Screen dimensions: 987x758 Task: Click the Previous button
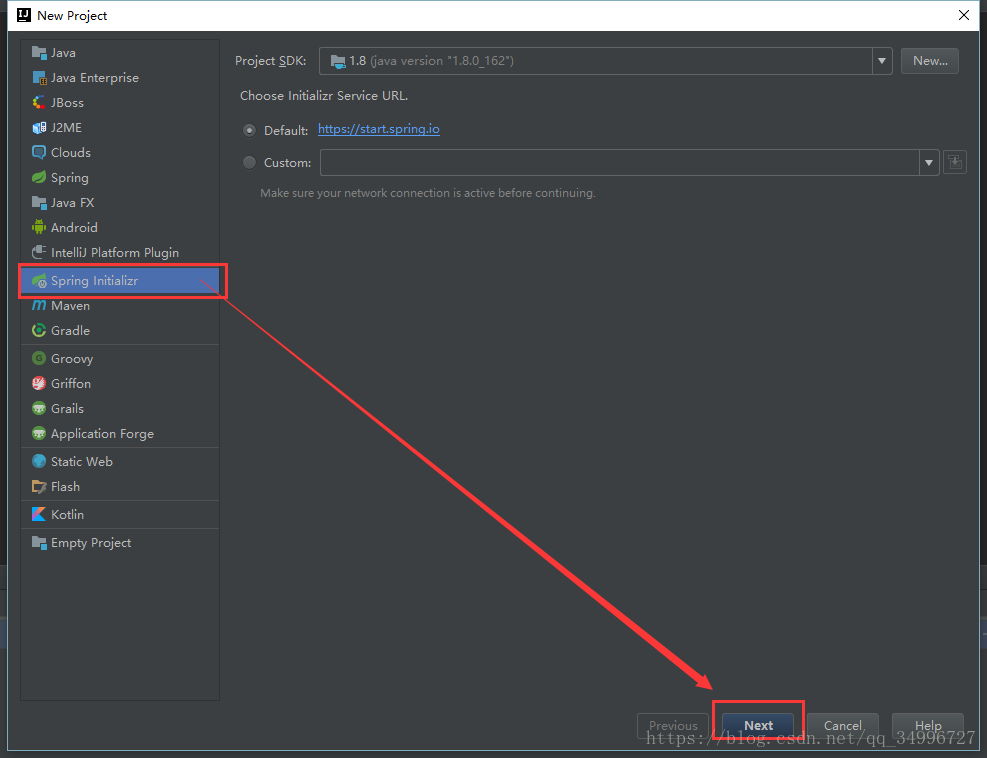(673, 725)
